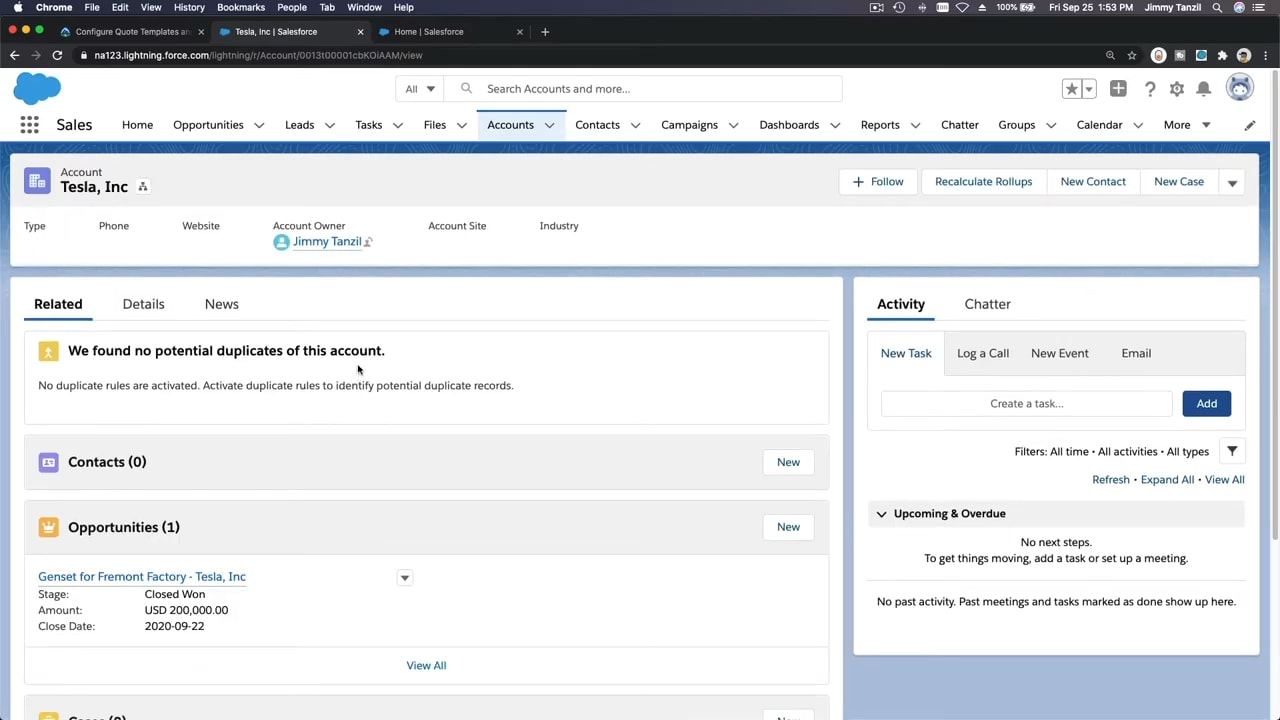Go to the Home nav tab

tap(137, 125)
